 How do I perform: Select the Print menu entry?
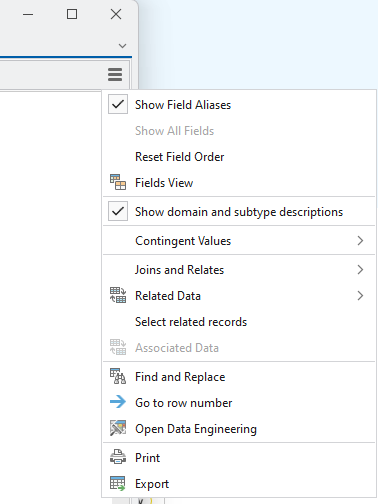click(x=239, y=458)
